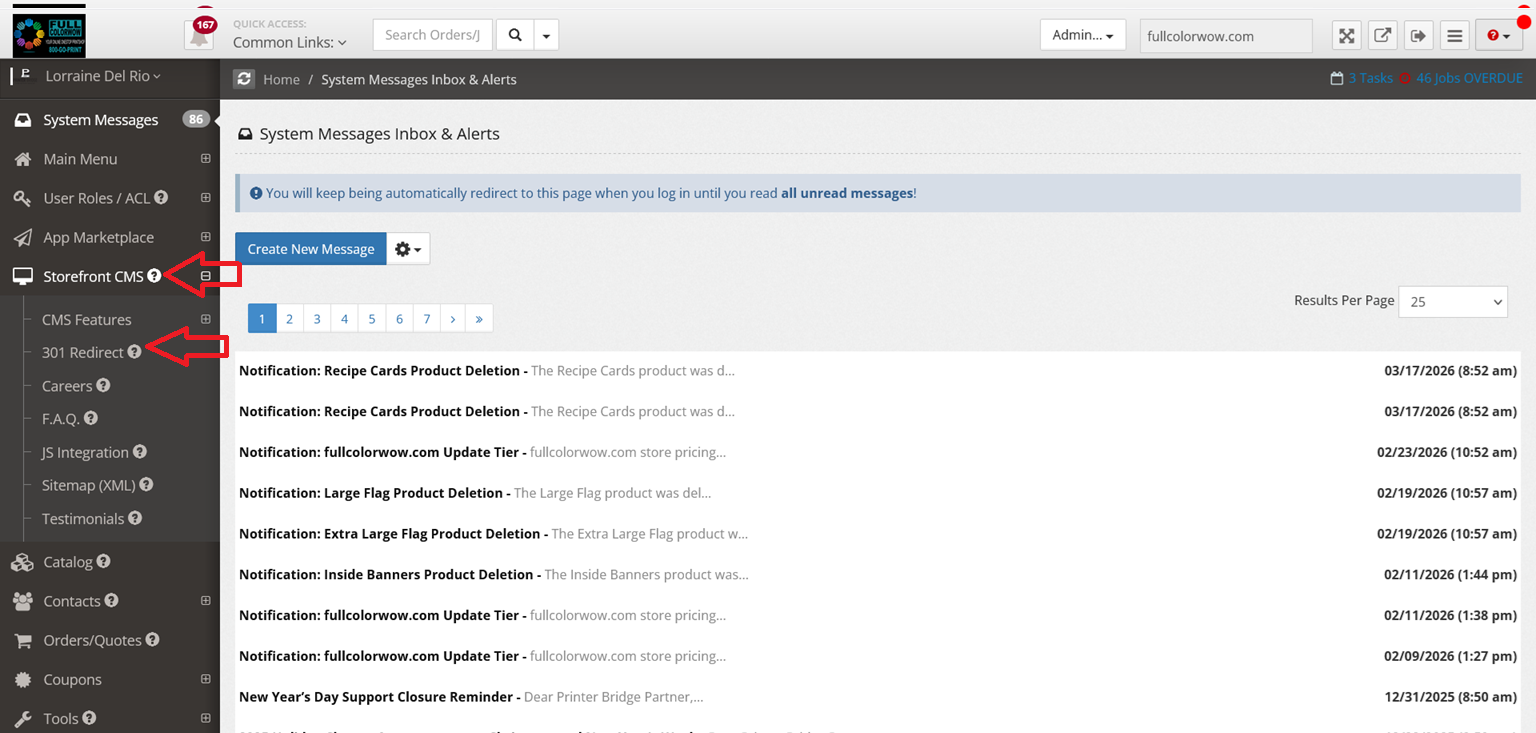Click the refresh icon beside Home
Screen dimensions: 1536x733
[244, 79]
